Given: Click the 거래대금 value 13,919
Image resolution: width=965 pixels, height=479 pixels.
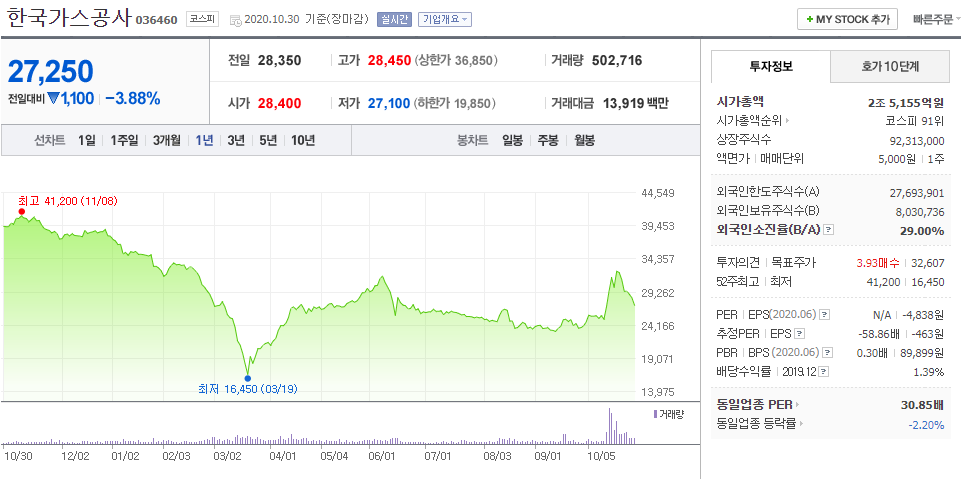Looking at the screenshot, I should [622, 103].
